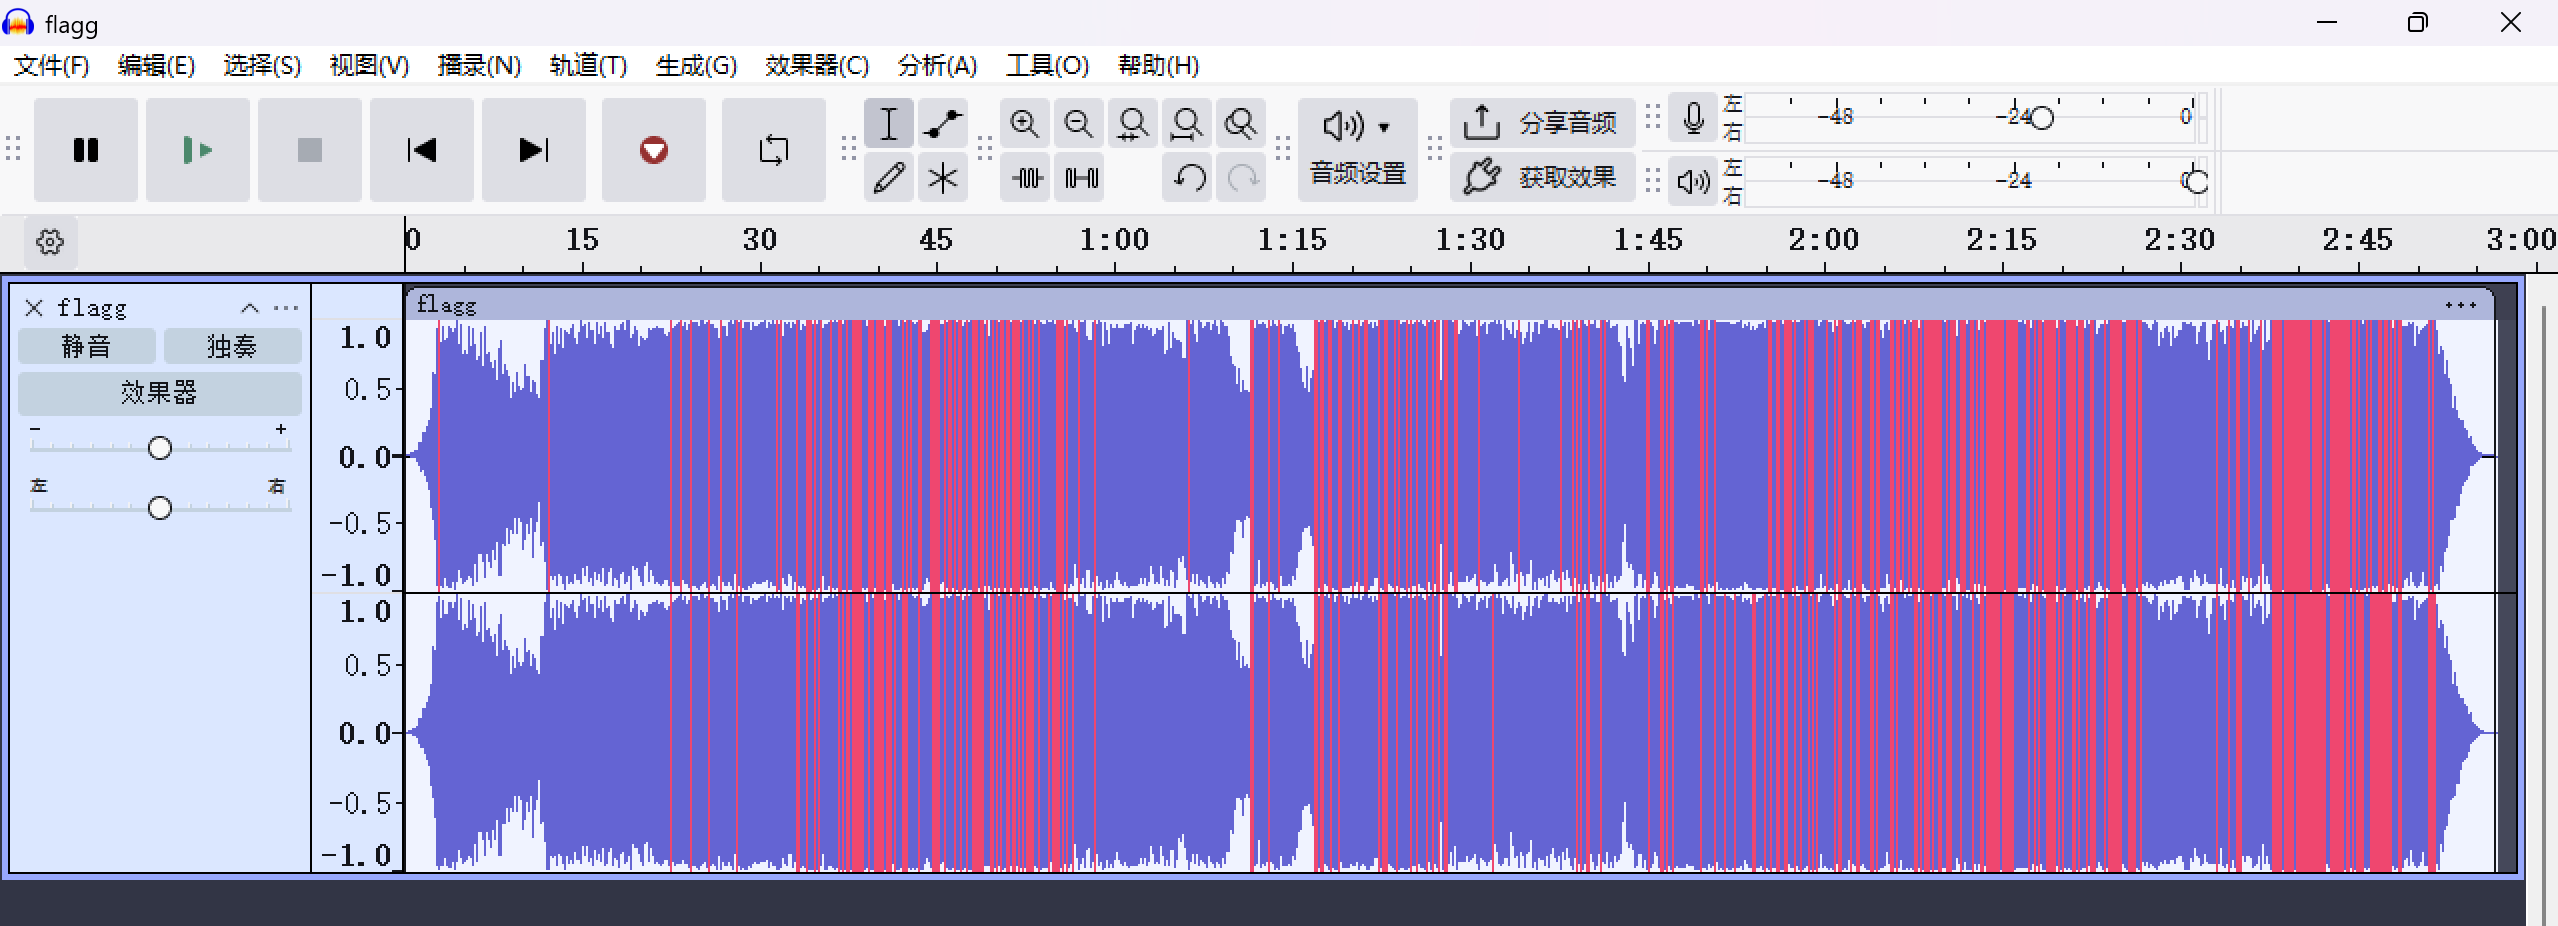This screenshot has width=2558, height=926.
Task: Click the Silence audio selection icon
Action: 1081,178
